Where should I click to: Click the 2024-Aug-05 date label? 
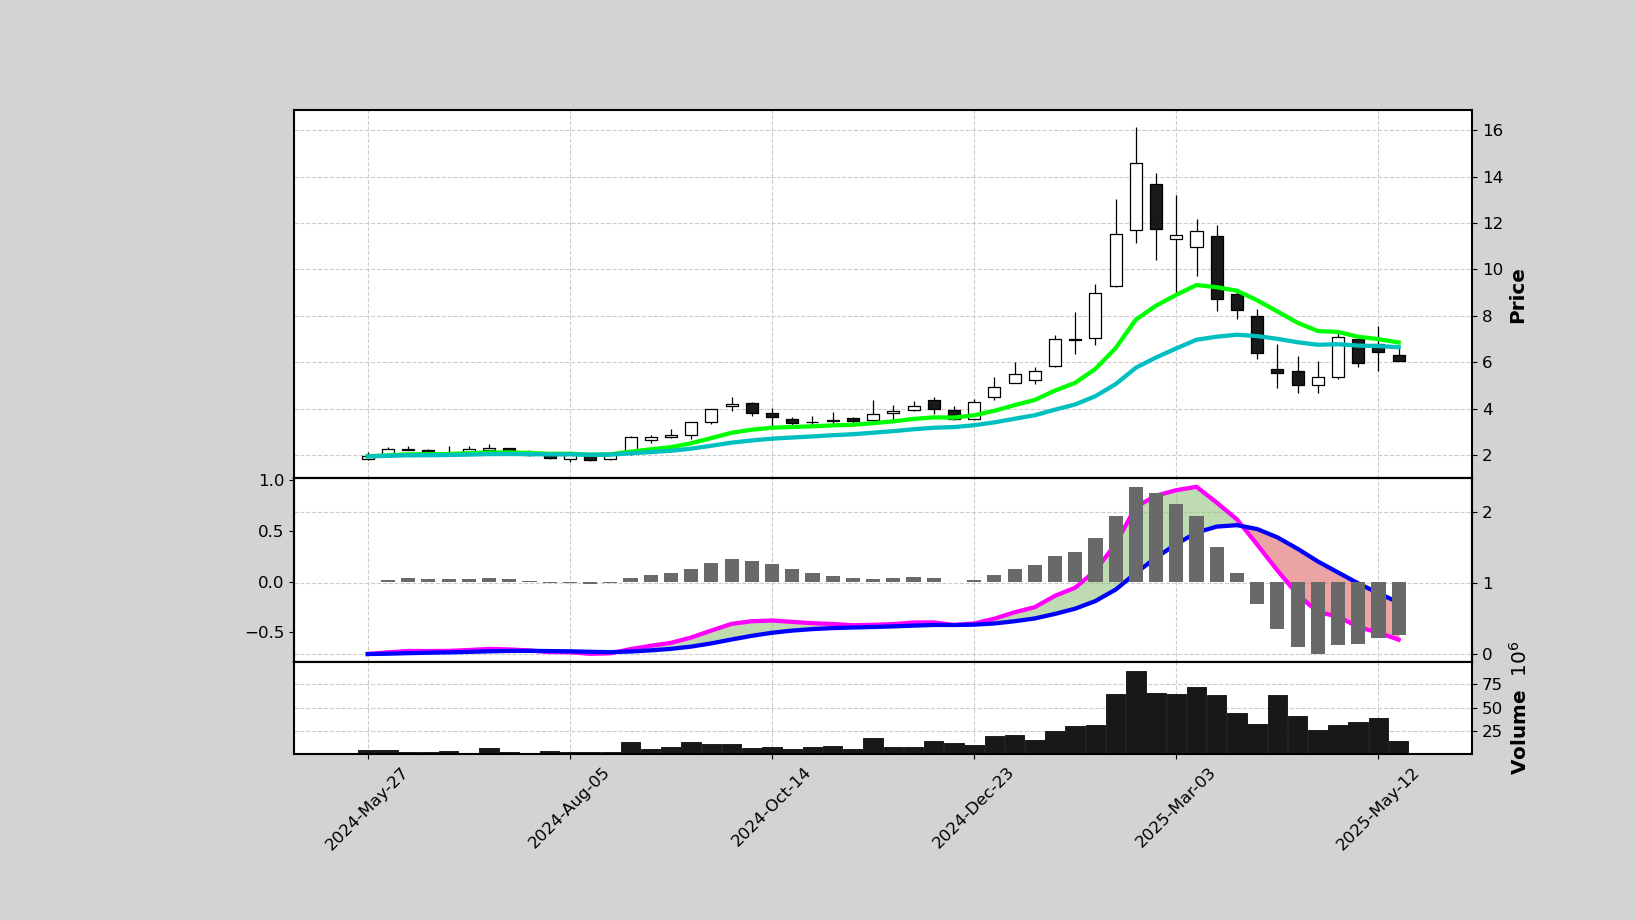[x=570, y=809]
